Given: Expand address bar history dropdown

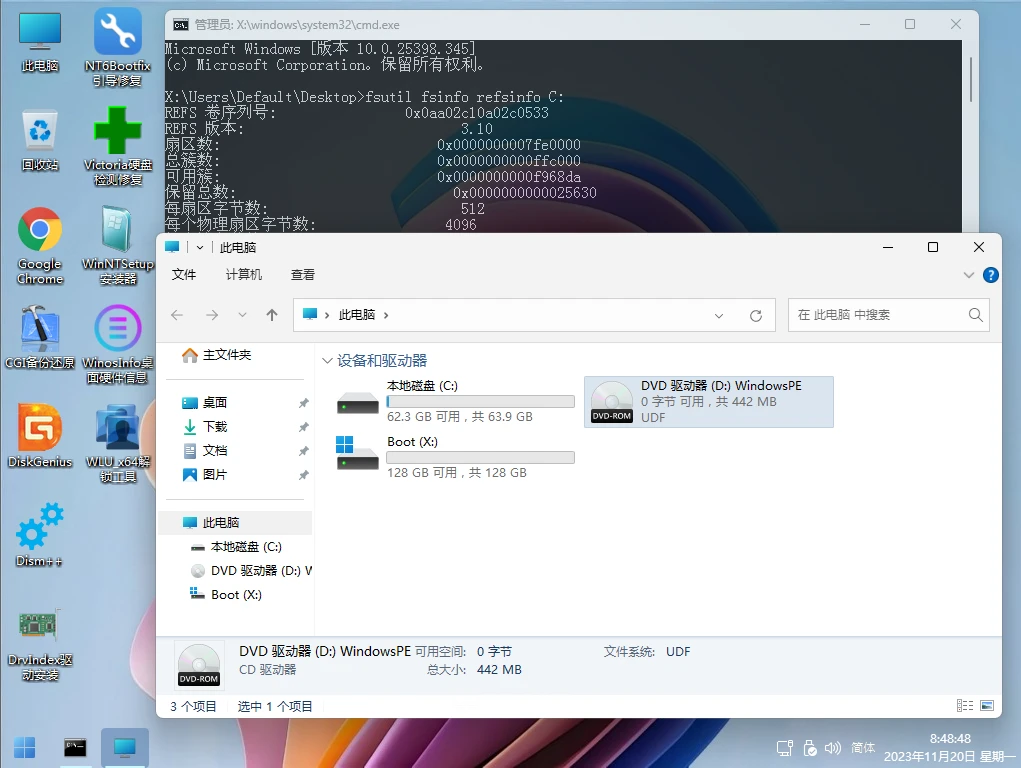Looking at the screenshot, I should click(x=719, y=315).
